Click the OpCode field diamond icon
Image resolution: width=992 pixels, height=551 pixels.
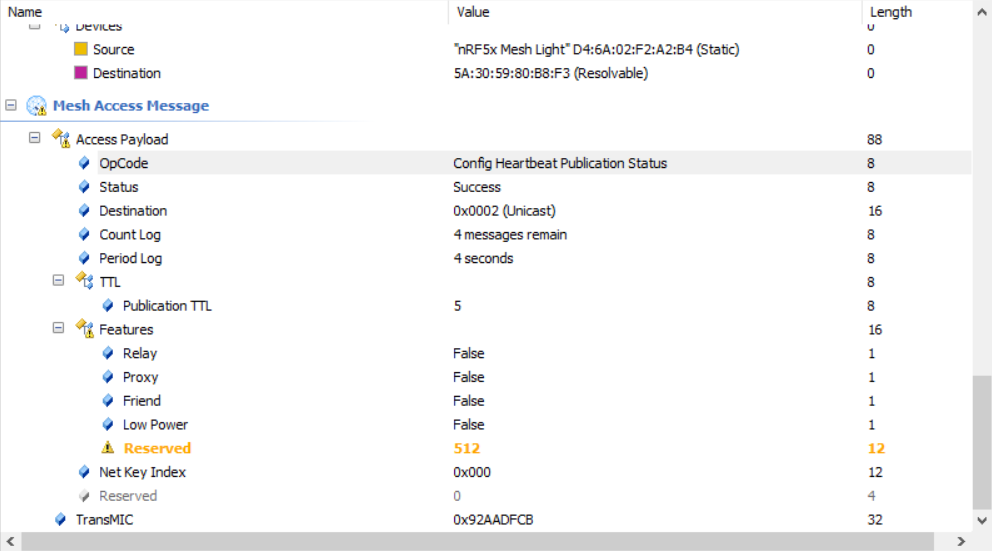click(84, 163)
